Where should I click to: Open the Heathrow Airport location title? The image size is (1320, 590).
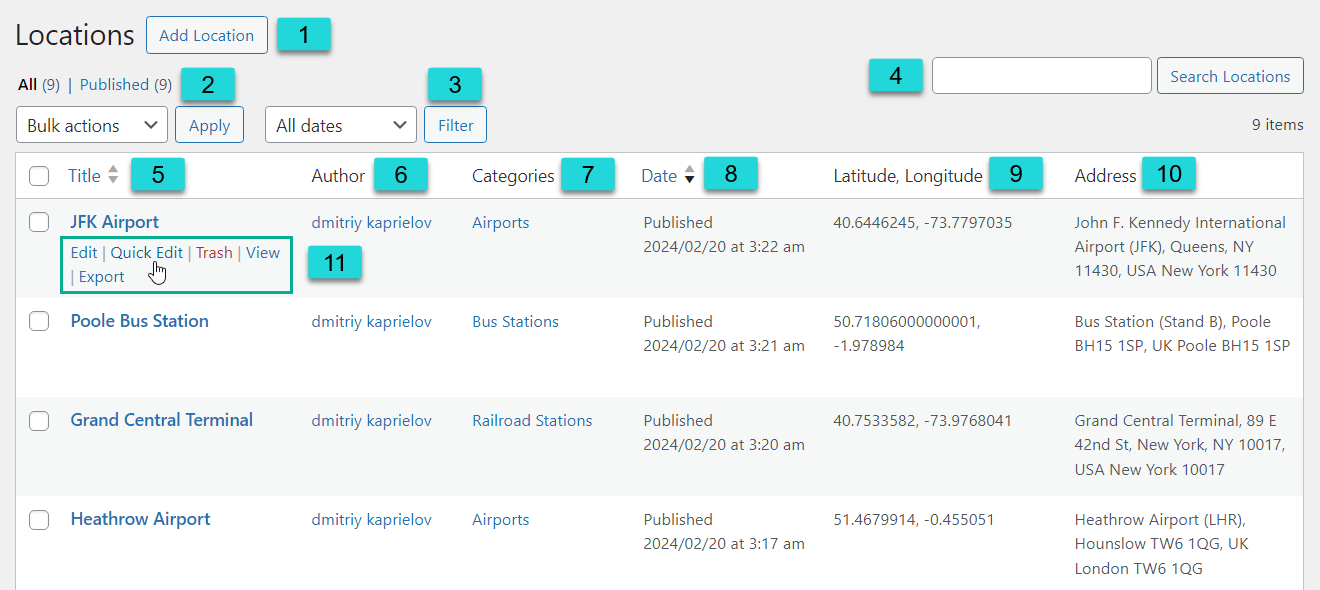point(141,519)
